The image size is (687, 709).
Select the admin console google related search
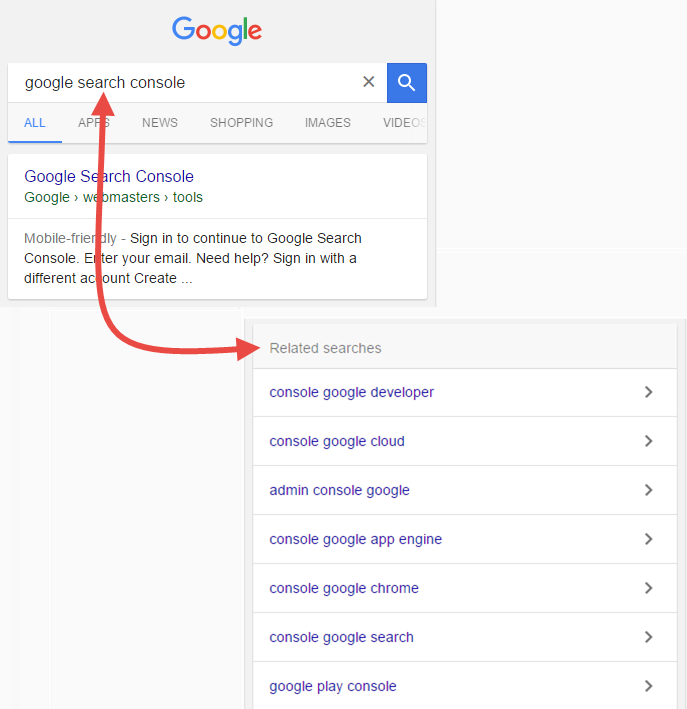340,490
